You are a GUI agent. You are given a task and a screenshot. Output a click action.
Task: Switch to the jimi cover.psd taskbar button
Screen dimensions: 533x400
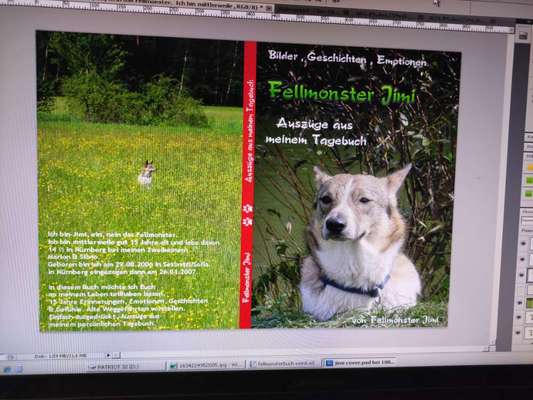[x=359, y=363]
